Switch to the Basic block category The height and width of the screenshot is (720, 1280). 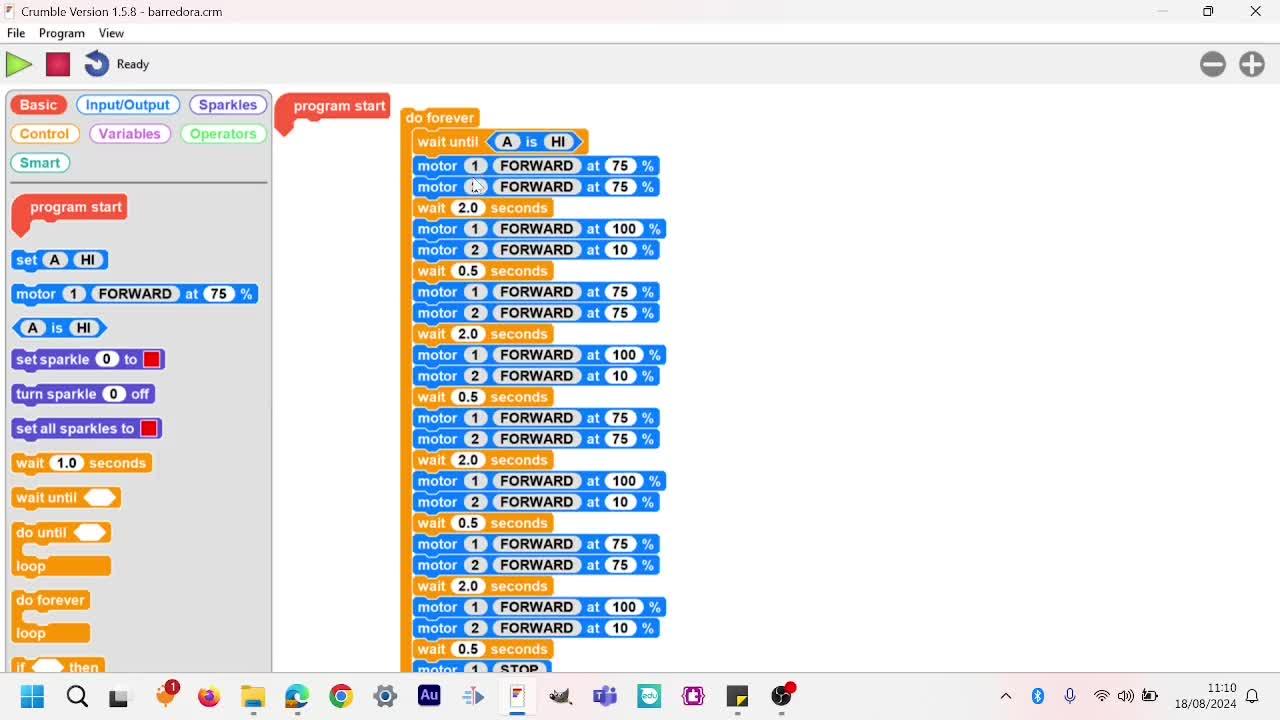coord(38,105)
